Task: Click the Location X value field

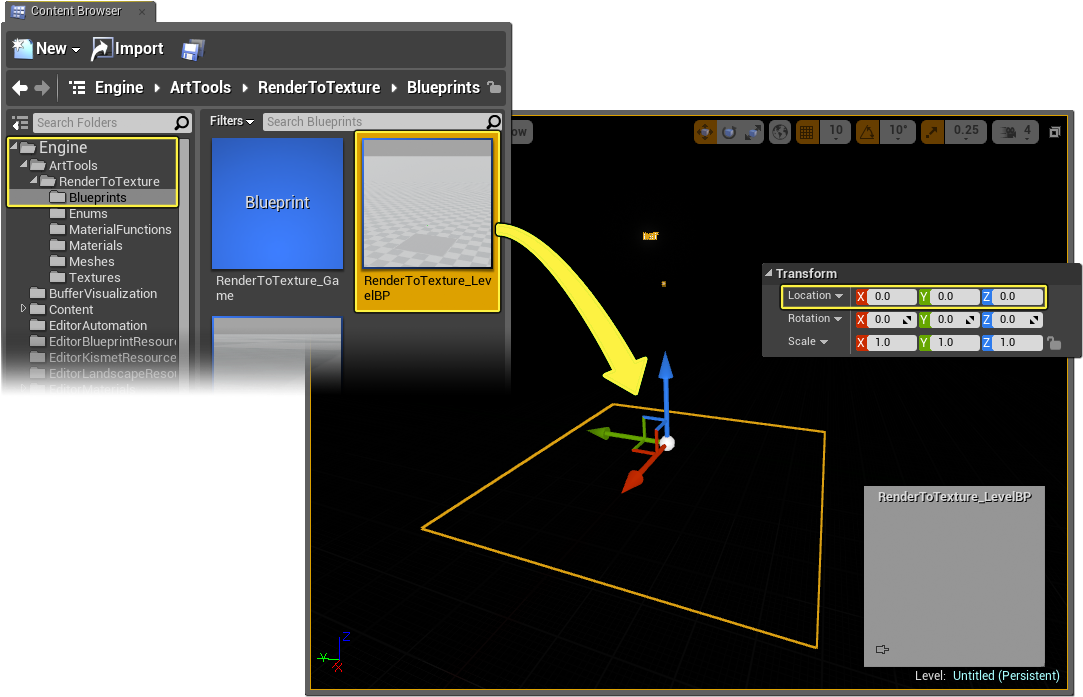Action: pyautogui.click(x=892, y=296)
